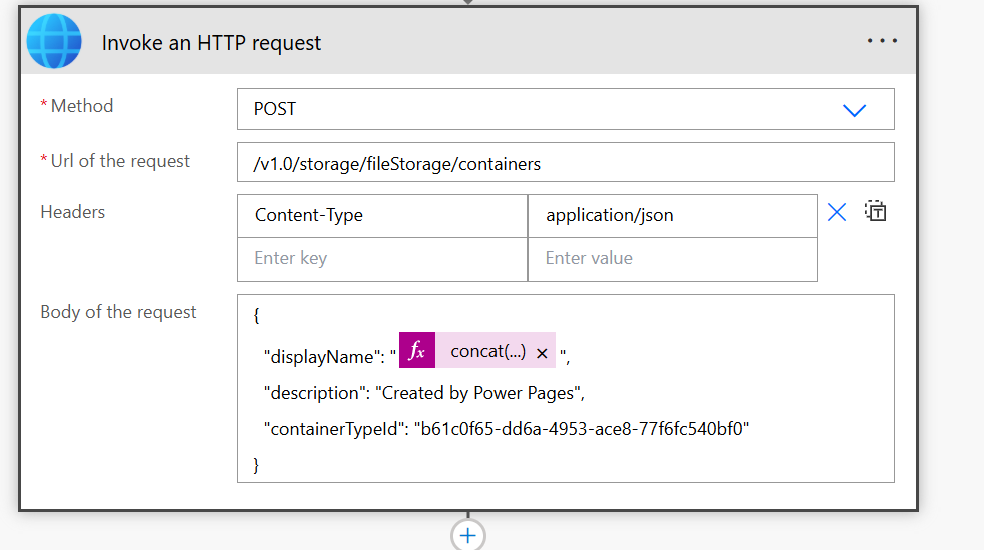Edit the application/json header value
This screenshot has height=550, width=984.
click(672, 215)
